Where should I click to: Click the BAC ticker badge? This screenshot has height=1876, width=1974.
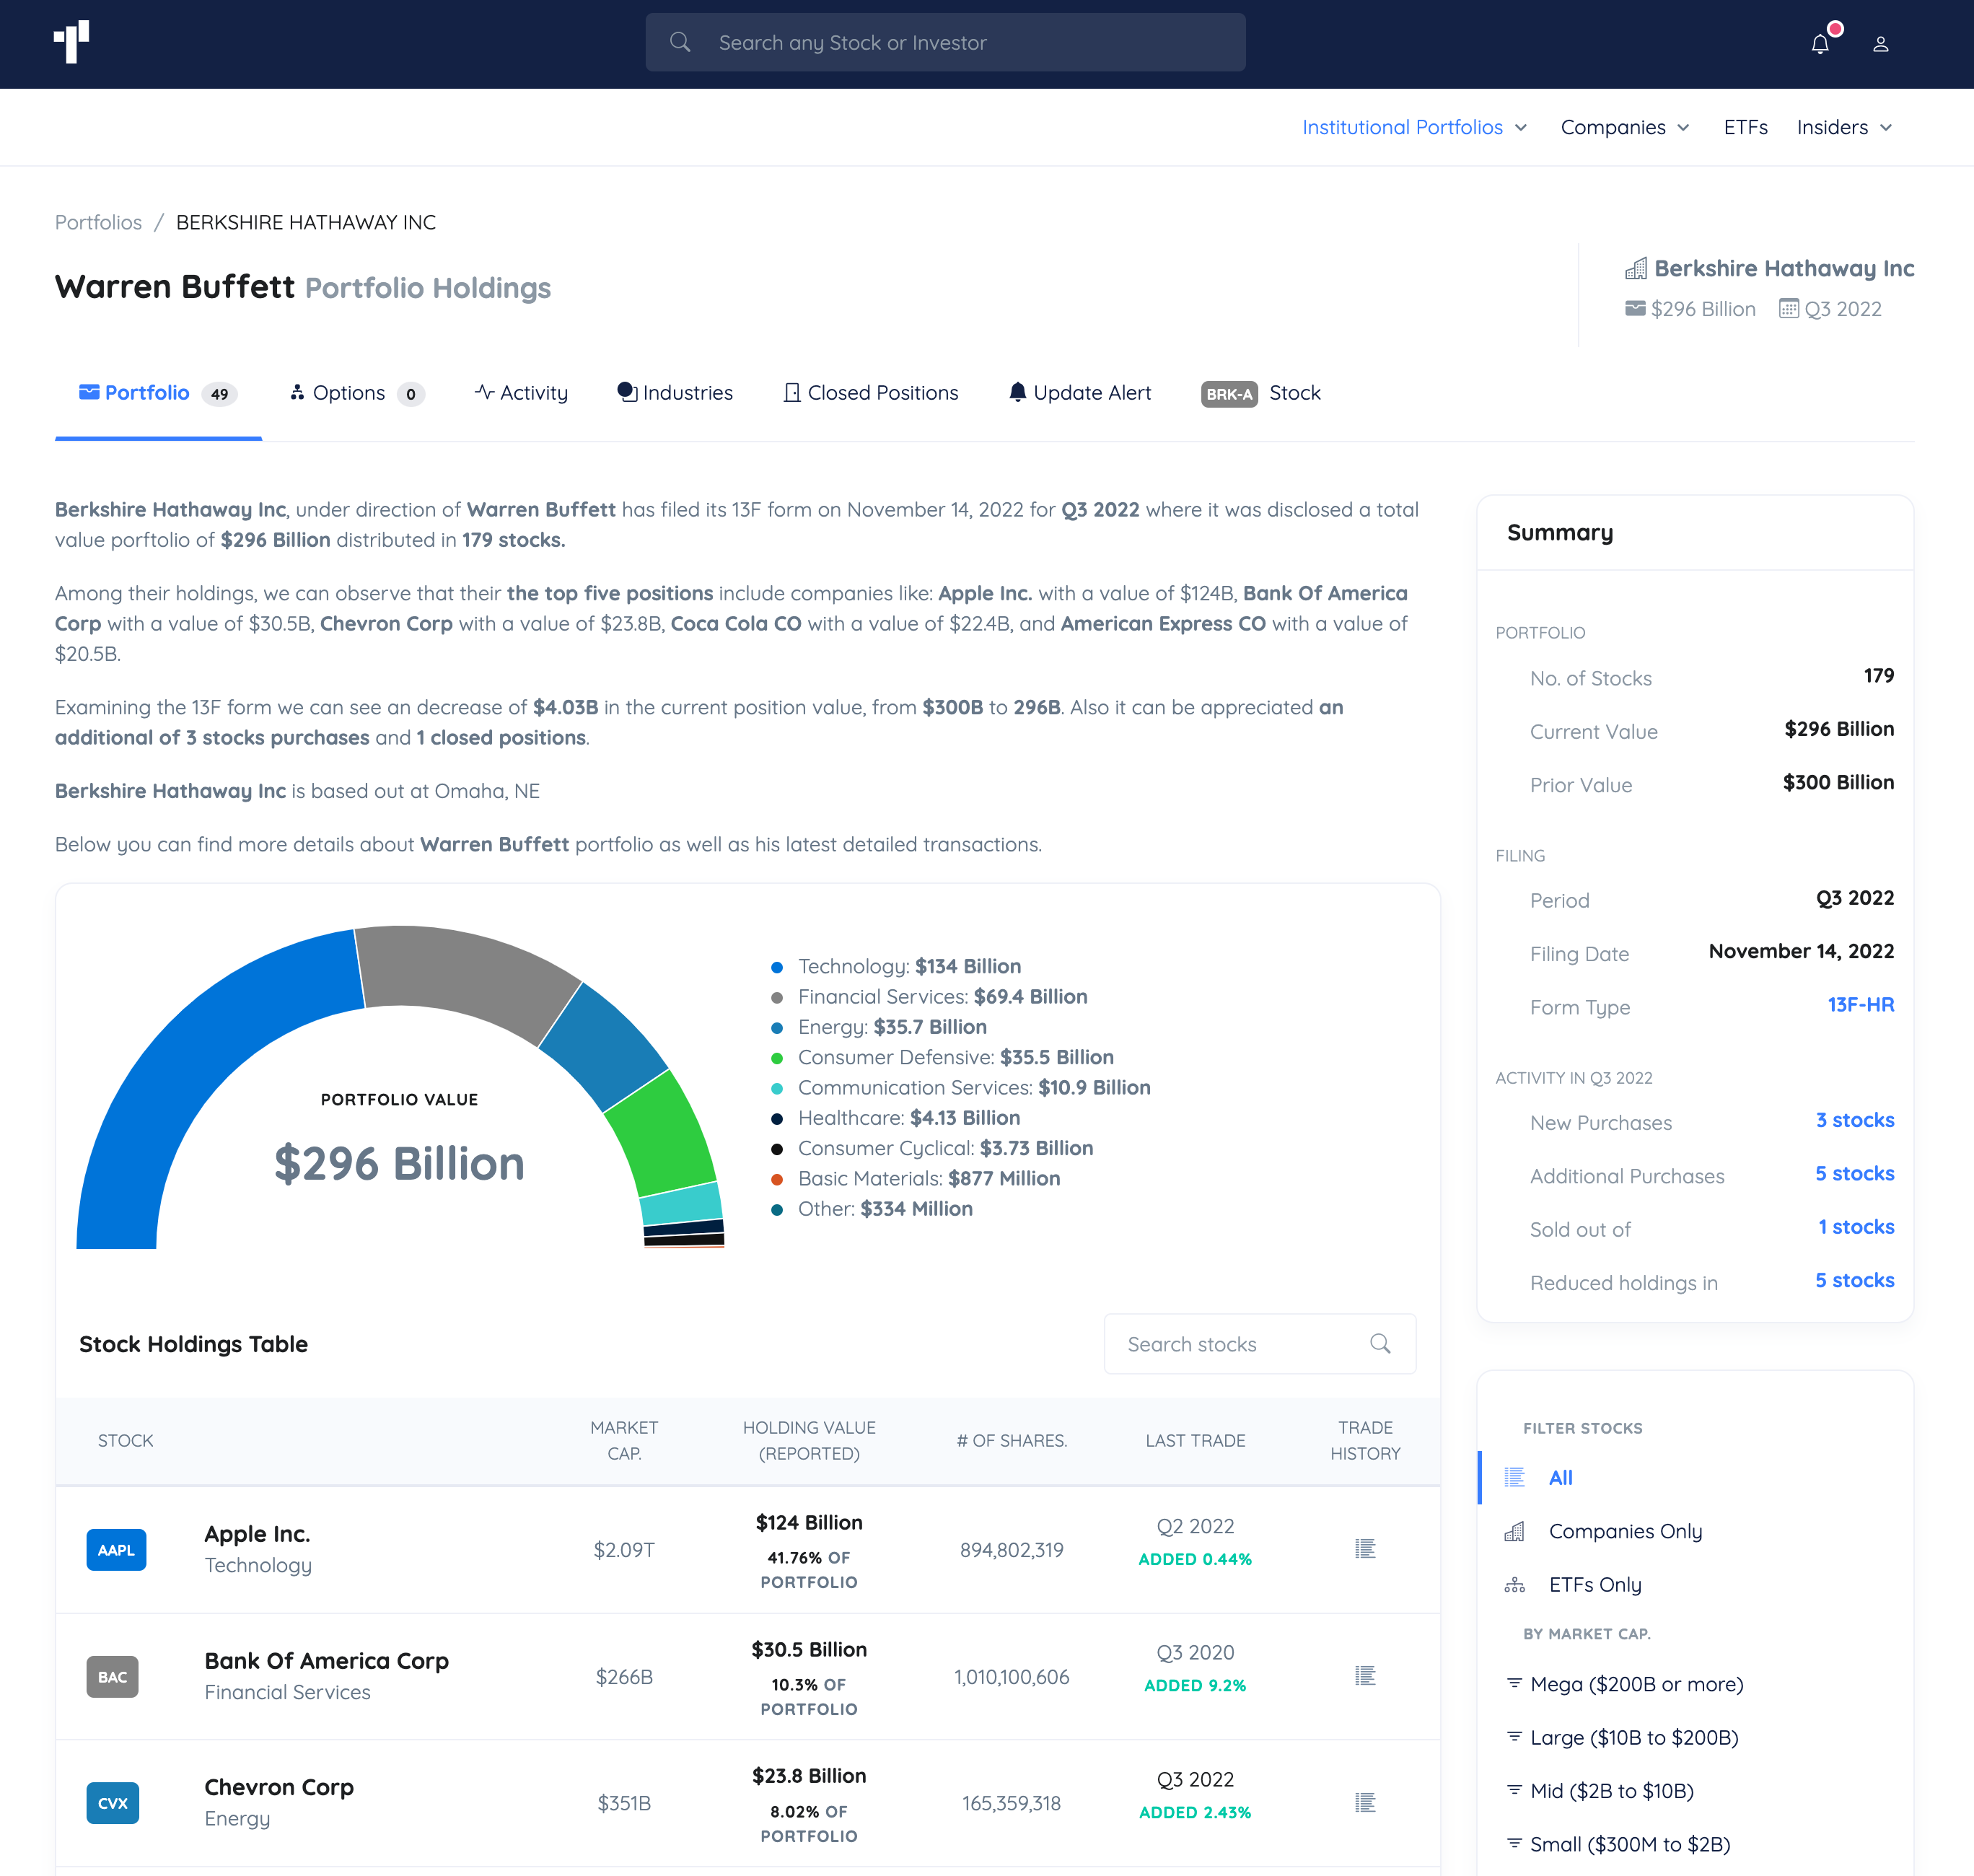(112, 1676)
